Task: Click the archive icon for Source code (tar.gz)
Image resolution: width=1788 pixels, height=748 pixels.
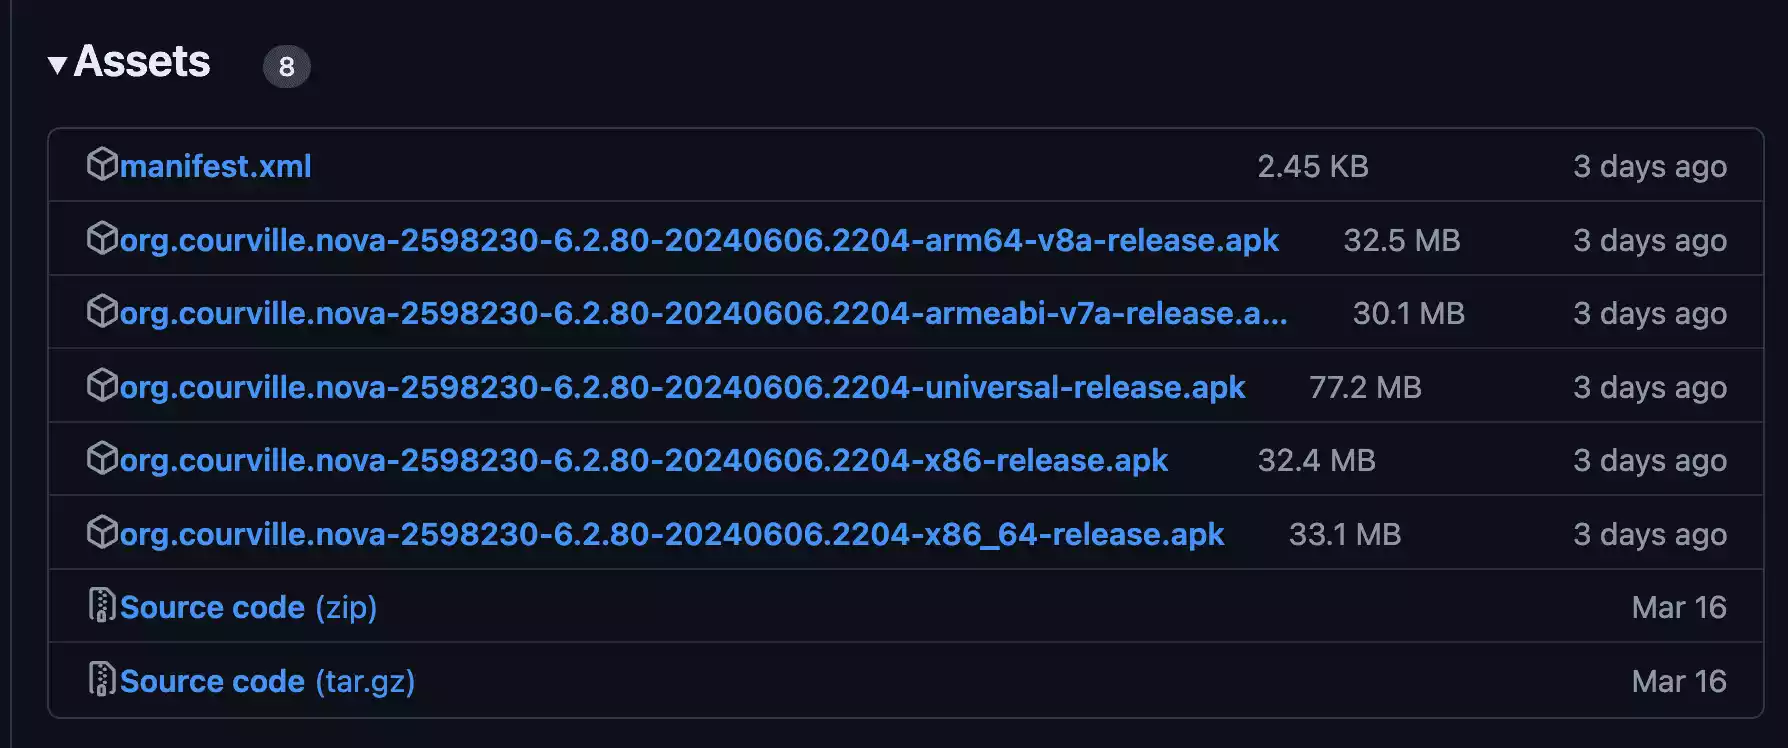Action: [x=102, y=679]
